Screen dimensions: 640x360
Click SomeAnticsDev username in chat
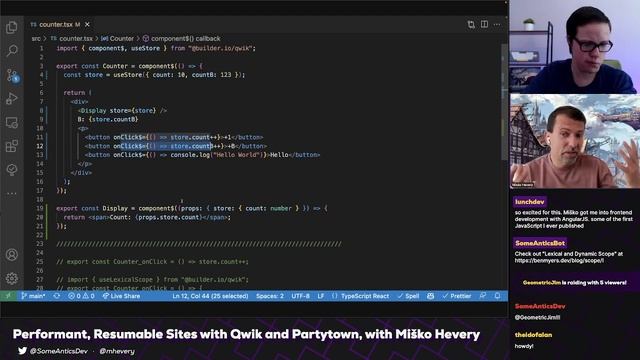click(540, 306)
